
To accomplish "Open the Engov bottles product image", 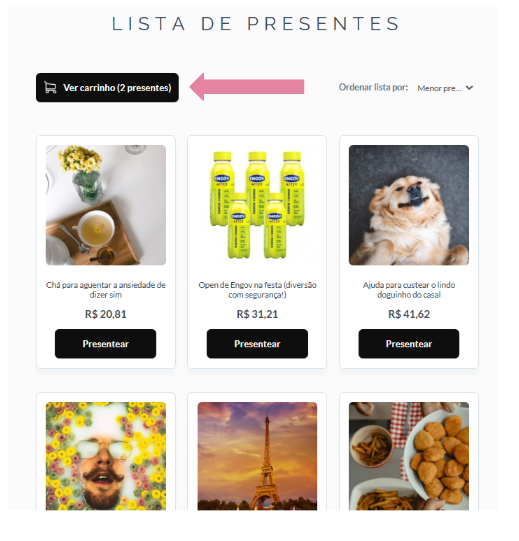I will click(257, 205).
